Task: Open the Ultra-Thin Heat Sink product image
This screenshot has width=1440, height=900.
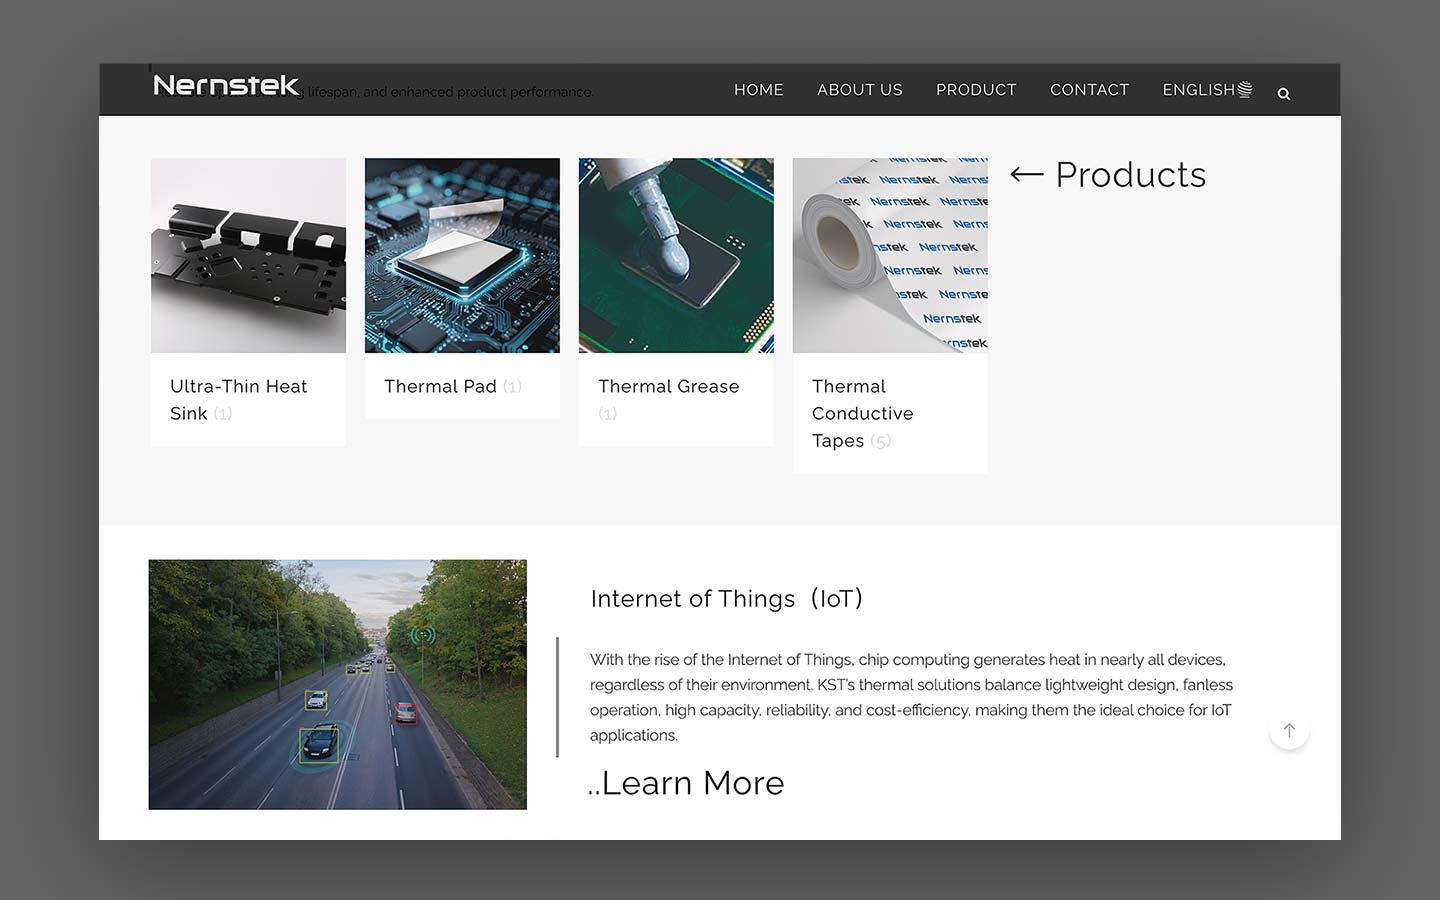Action: (x=248, y=255)
